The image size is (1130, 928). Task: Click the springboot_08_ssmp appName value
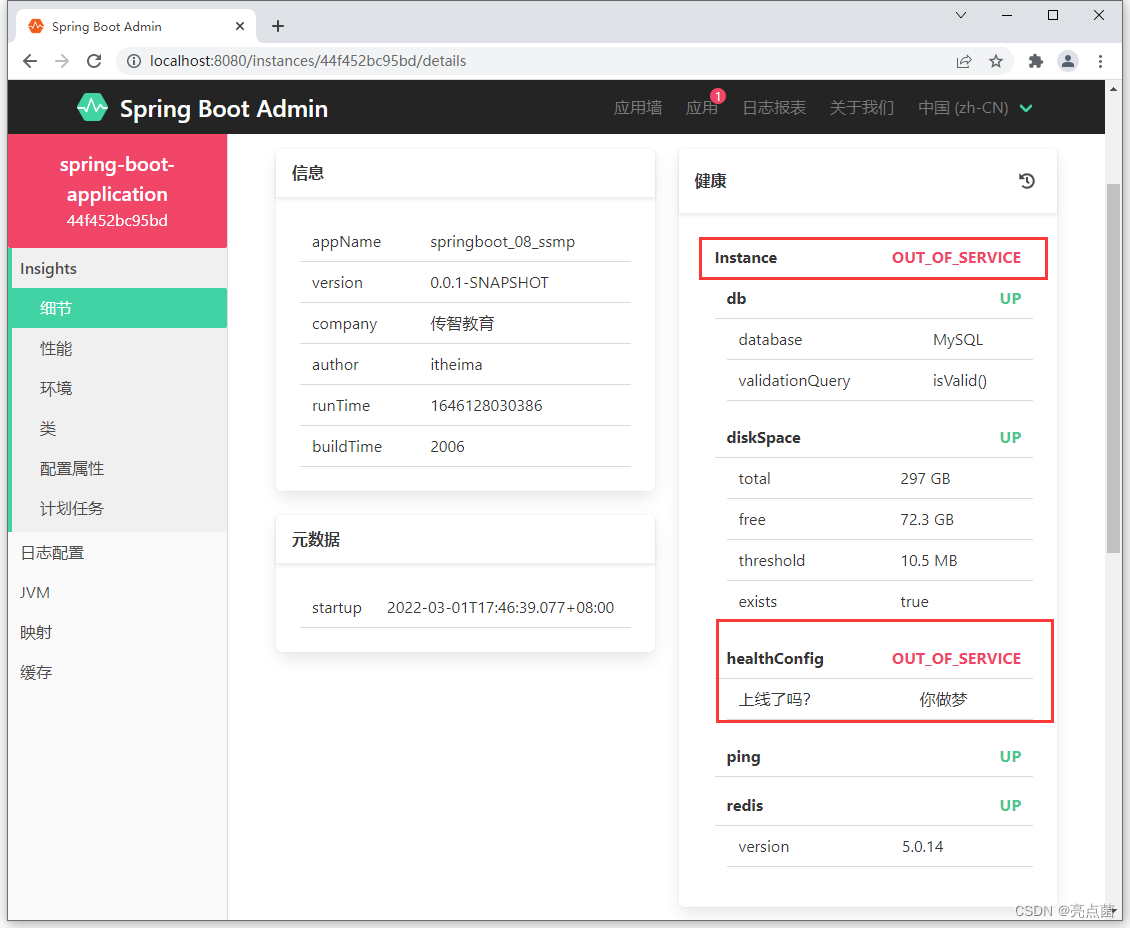coord(502,242)
